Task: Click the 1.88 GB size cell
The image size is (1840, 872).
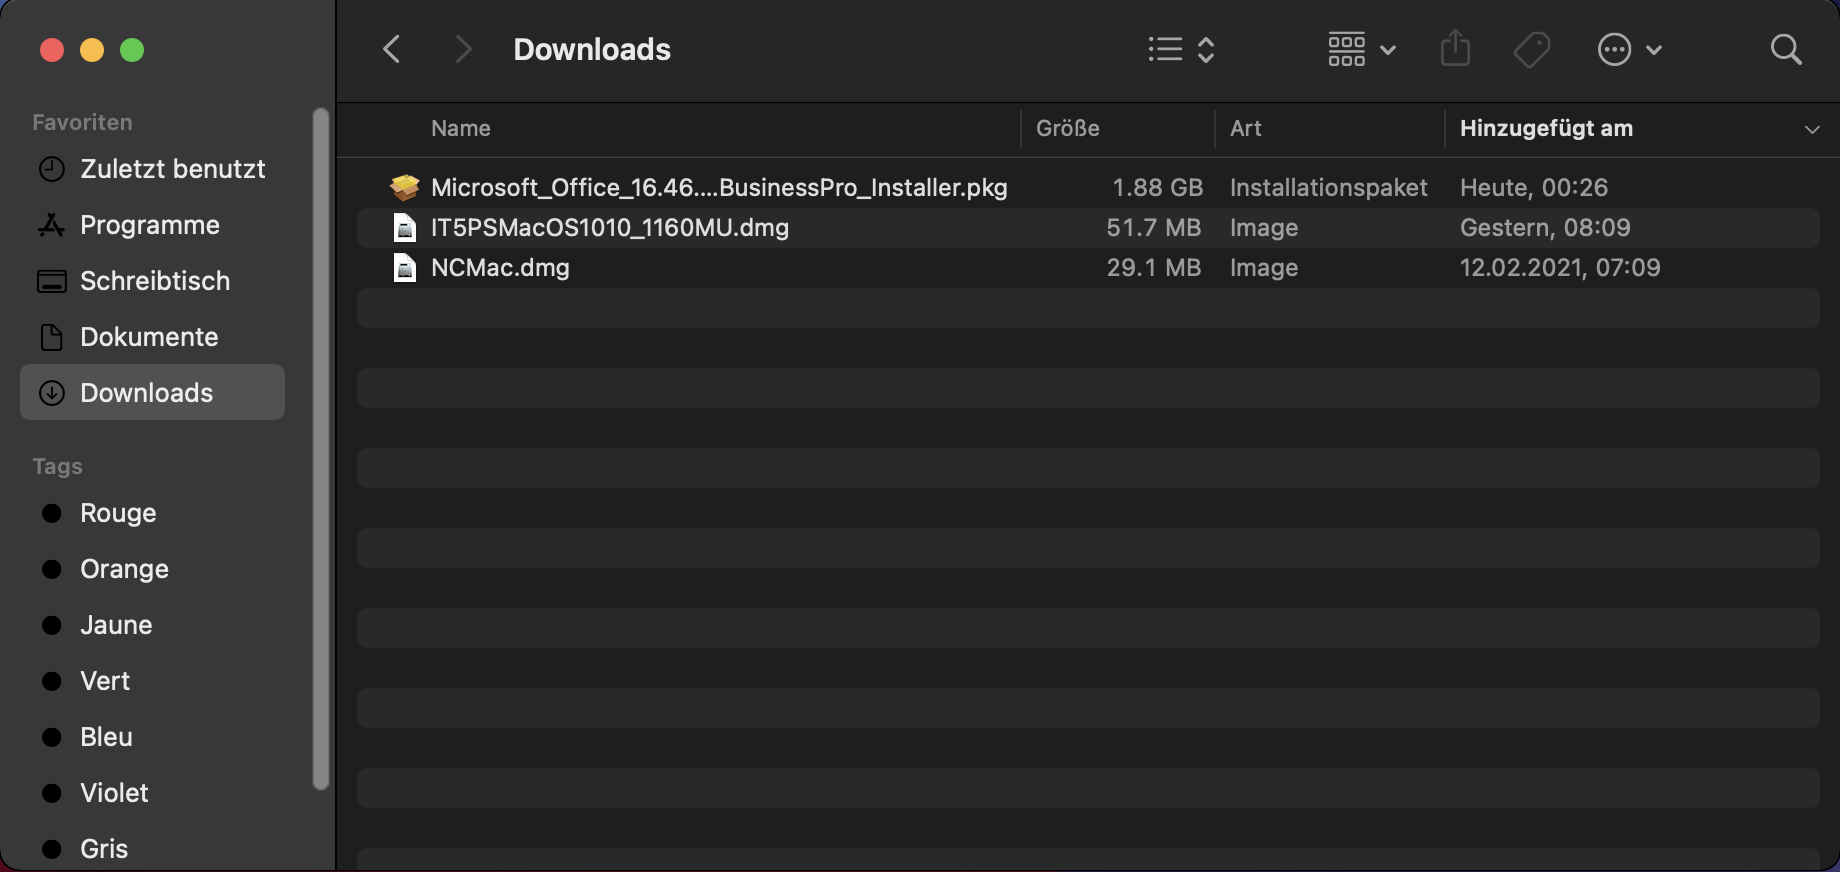Action: [x=1157, y=187]
